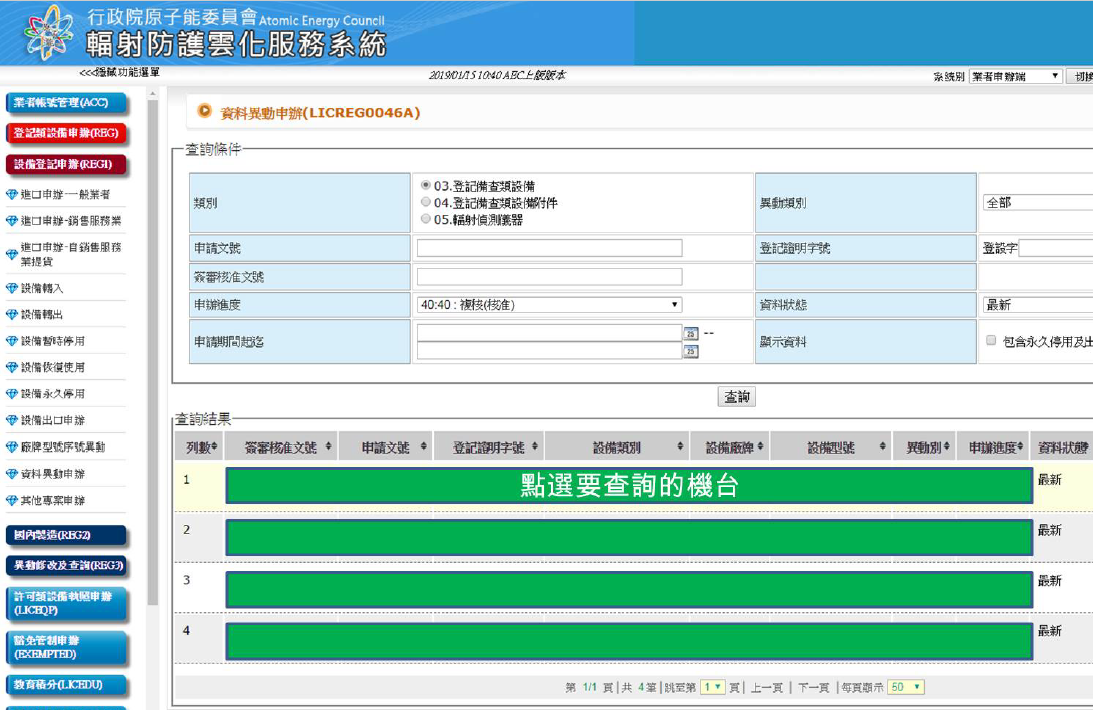Open the 每頁顯示 50 page size dropdown
This screenshot has height=710, width=1093.
point(905,687)
